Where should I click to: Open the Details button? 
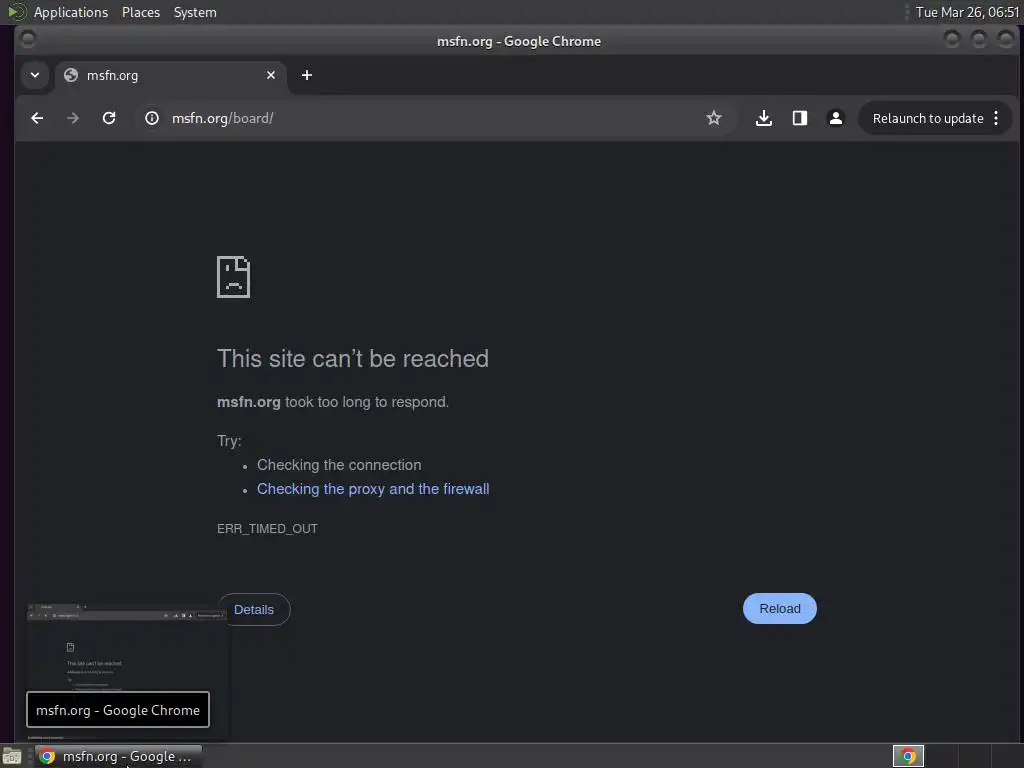coord(254,609)
